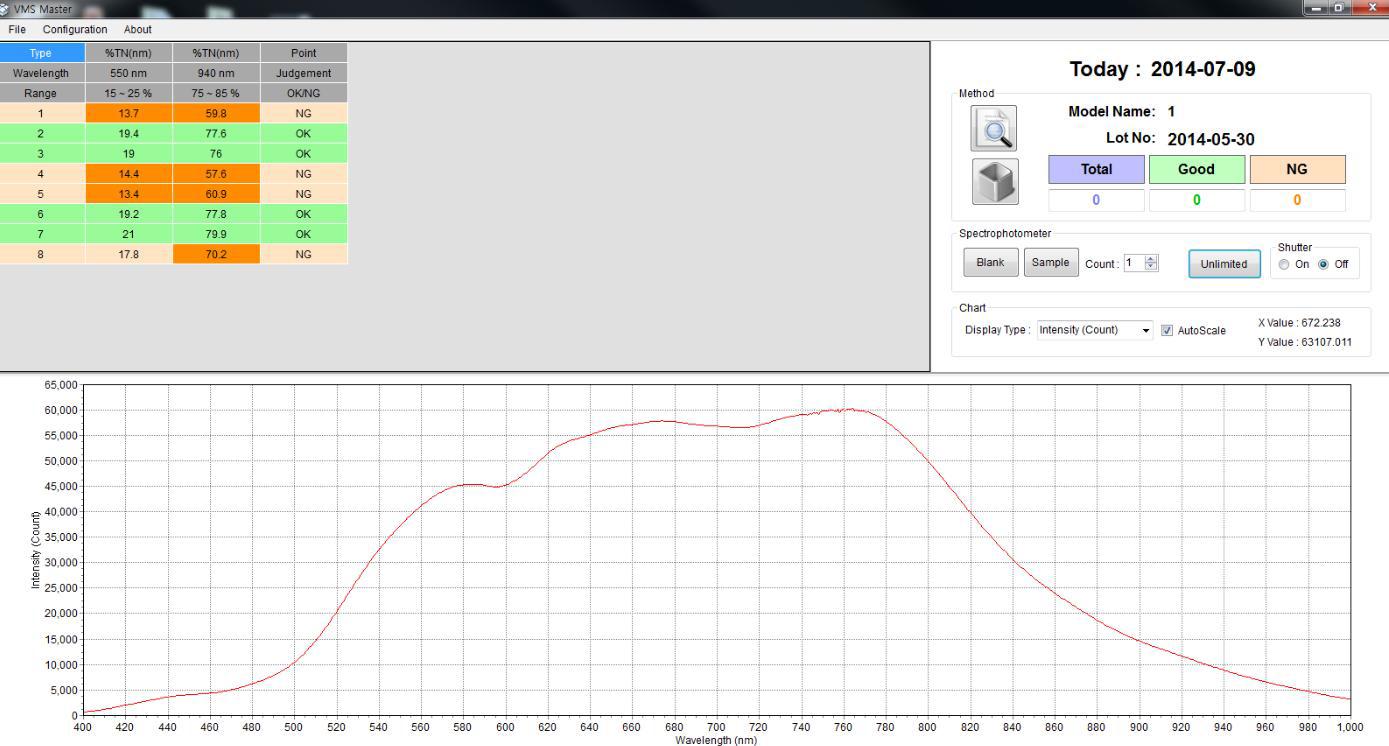The height and width of the screenshot is (746, 1389).
Task: Select the Shutter Off radio button
Action: (1324, 265)
